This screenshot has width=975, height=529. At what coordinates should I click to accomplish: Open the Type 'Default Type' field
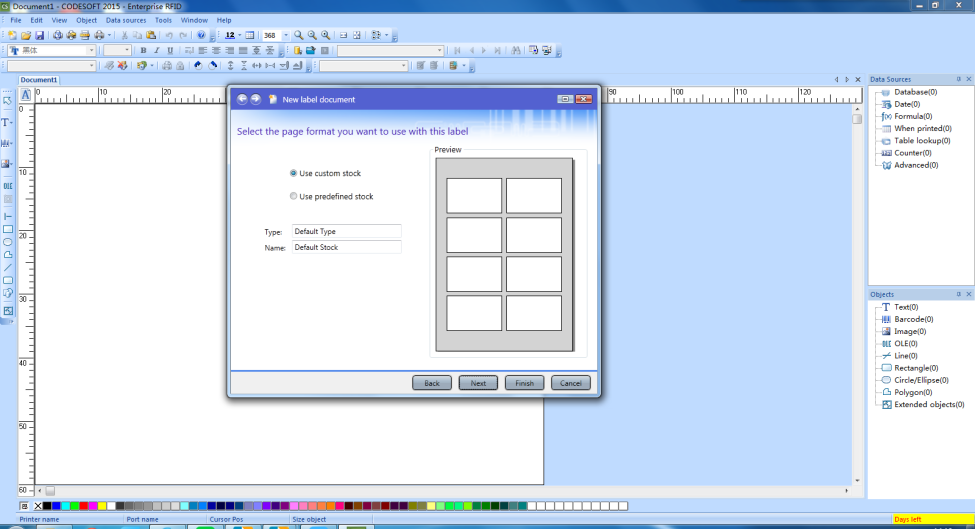click(346, 231)
